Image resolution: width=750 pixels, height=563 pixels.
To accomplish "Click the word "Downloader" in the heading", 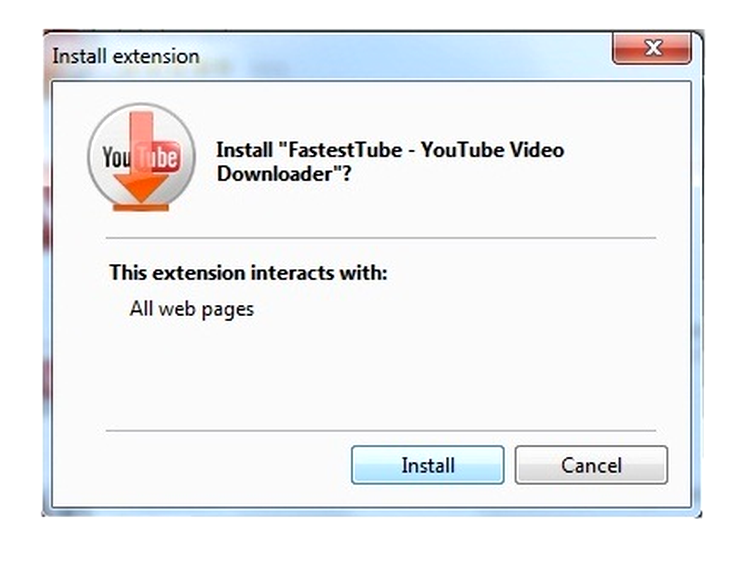I will click(x=275, y=174).
